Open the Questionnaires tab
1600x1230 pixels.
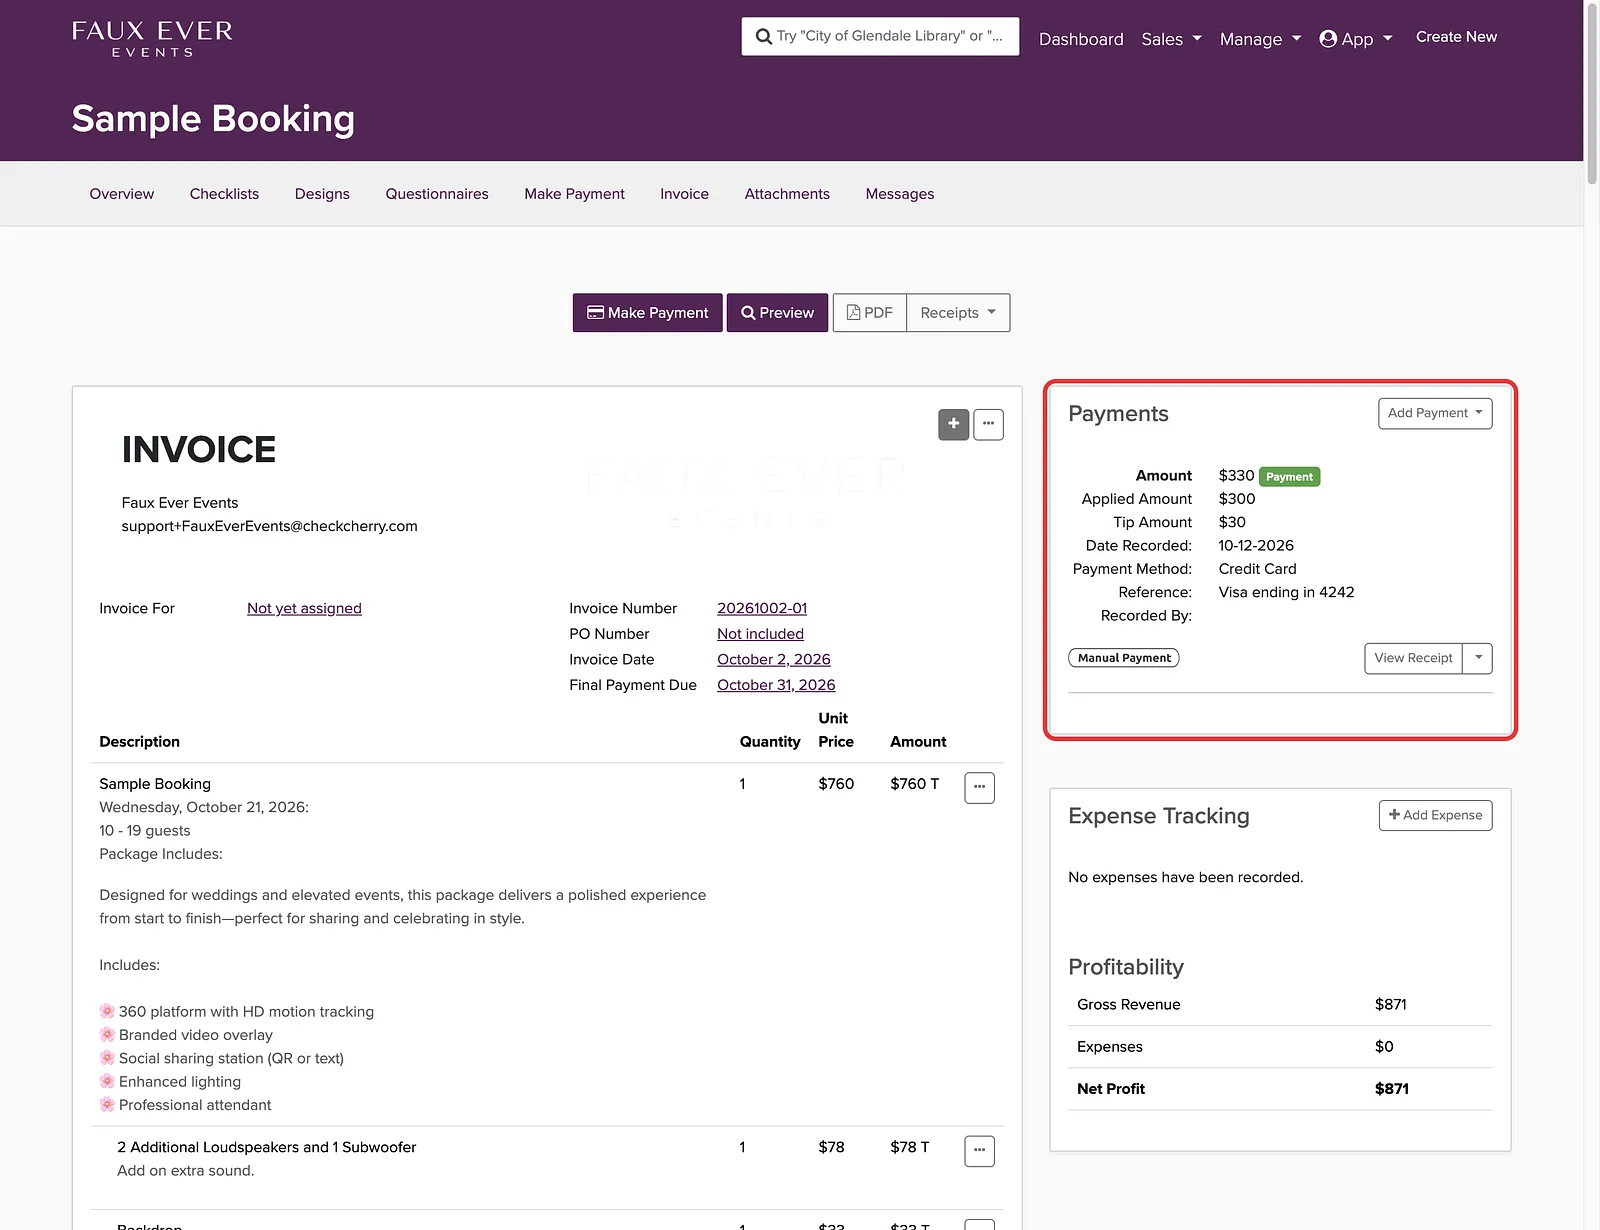437,194
